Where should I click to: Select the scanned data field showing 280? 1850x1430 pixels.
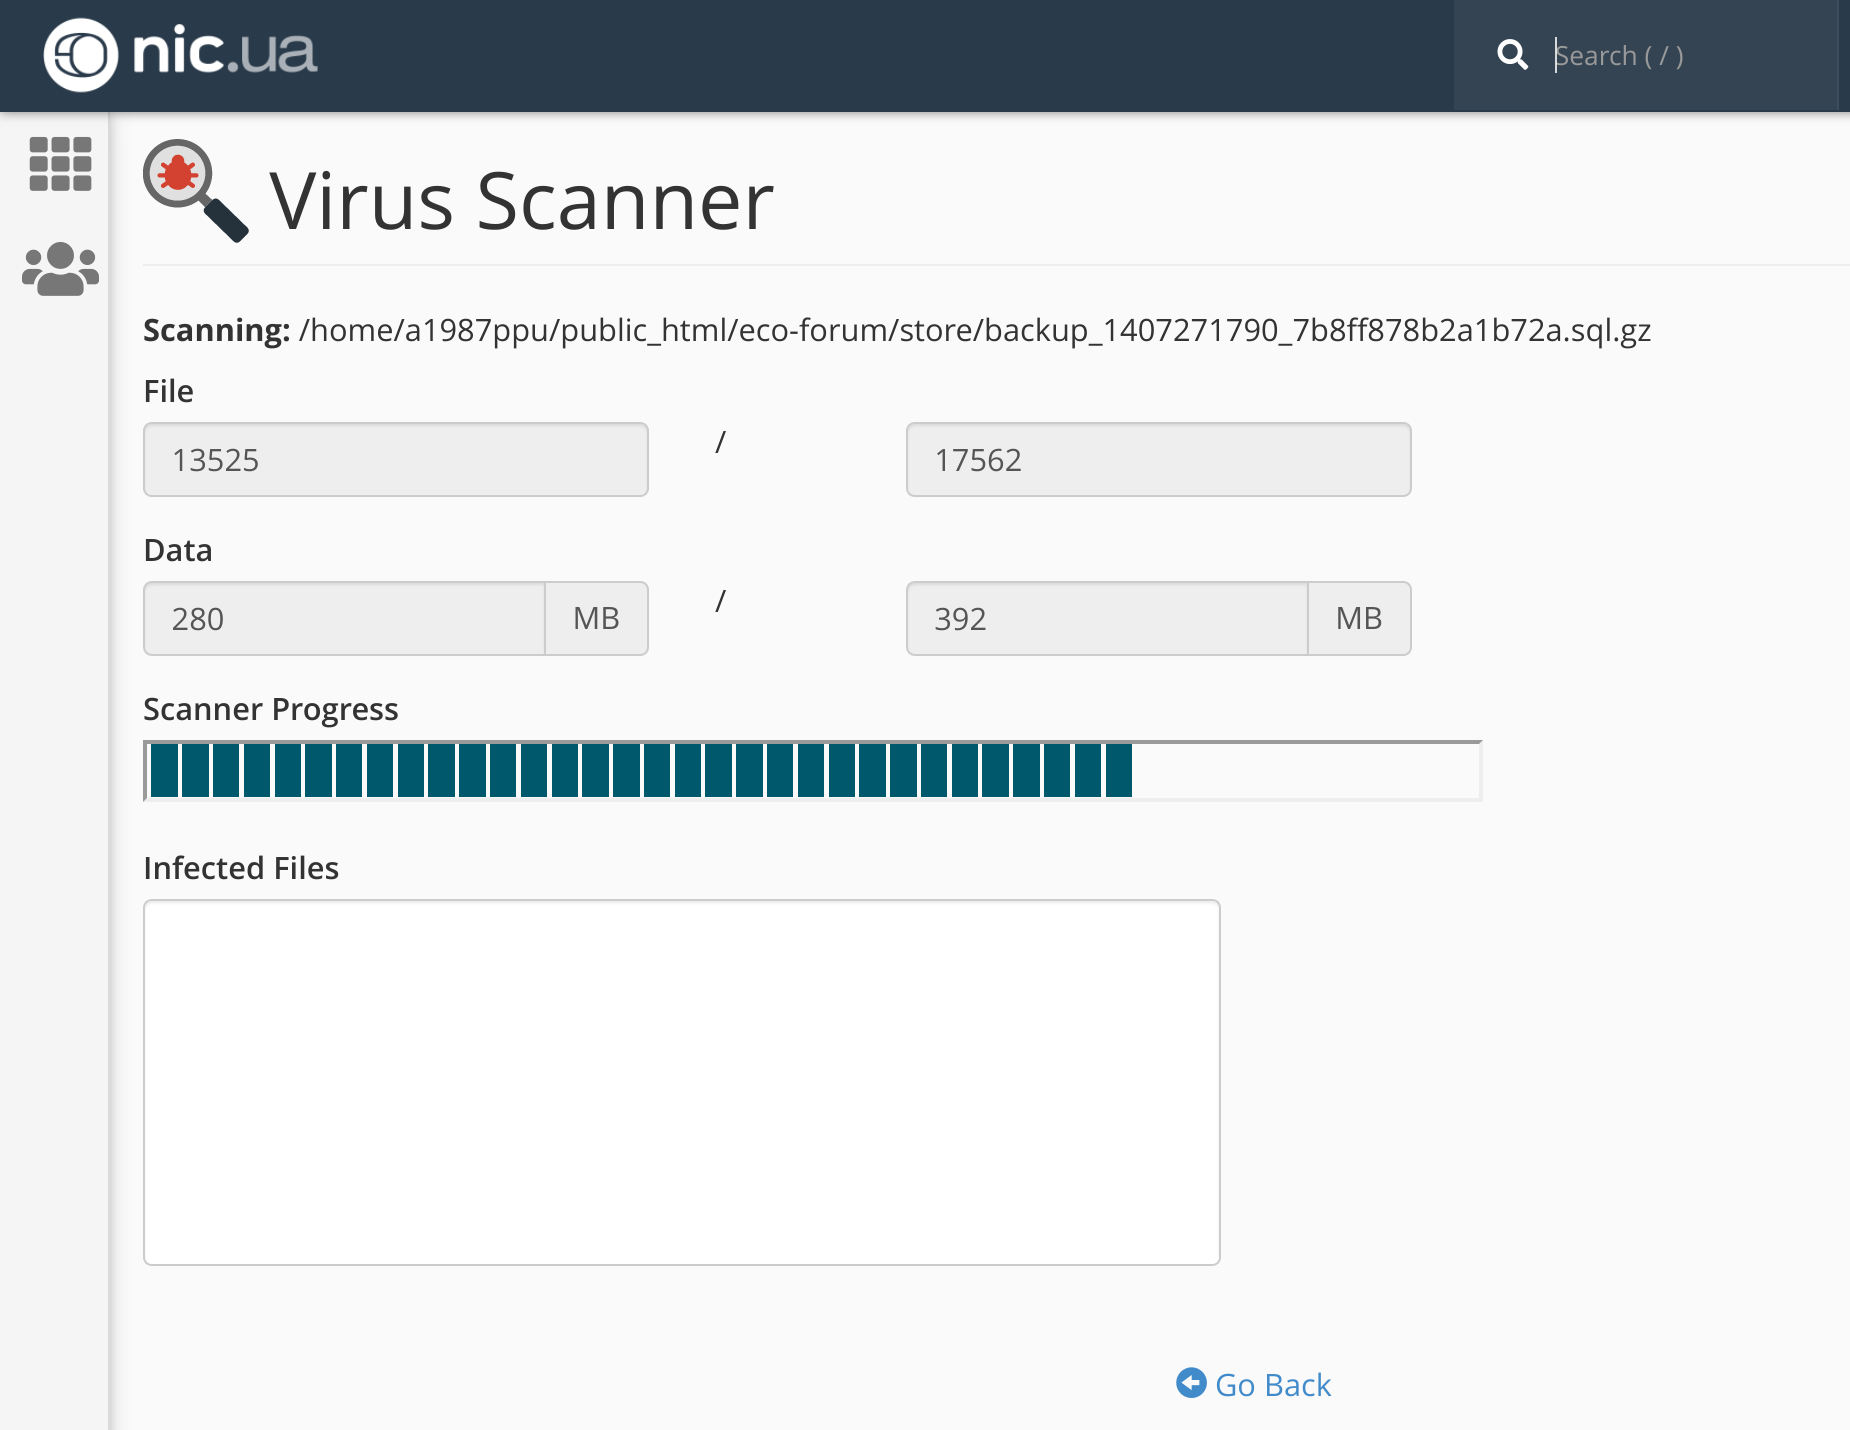[345, 619]
